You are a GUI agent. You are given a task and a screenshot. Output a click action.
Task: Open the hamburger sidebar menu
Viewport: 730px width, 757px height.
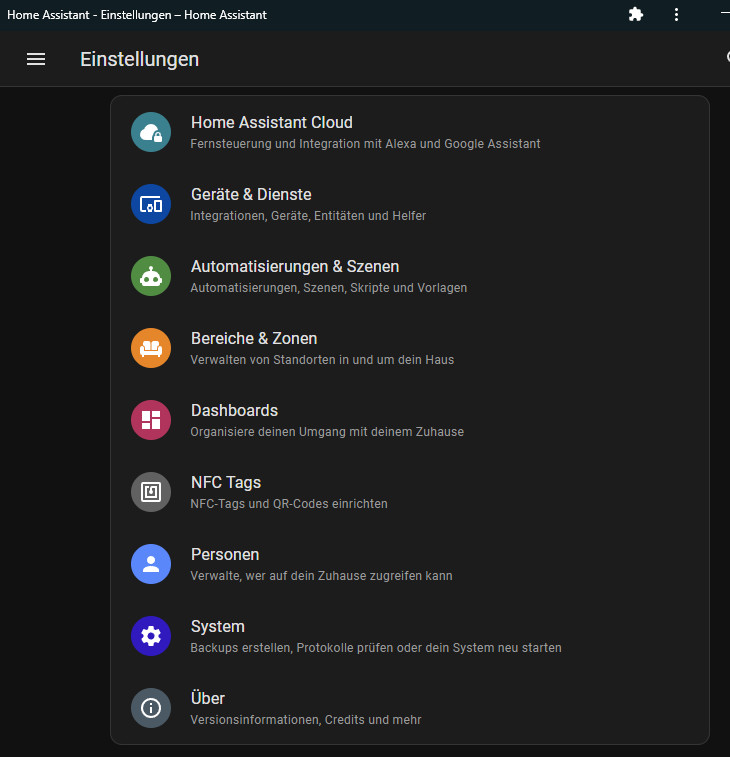[36, 59]
